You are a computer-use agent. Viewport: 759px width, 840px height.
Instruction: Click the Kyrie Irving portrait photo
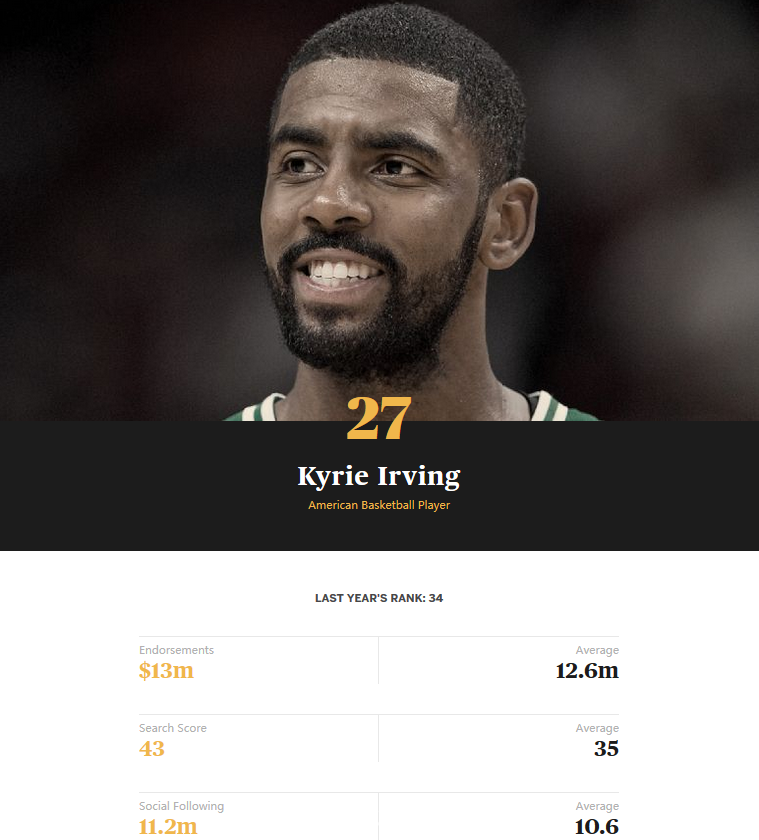coord(379,210)
